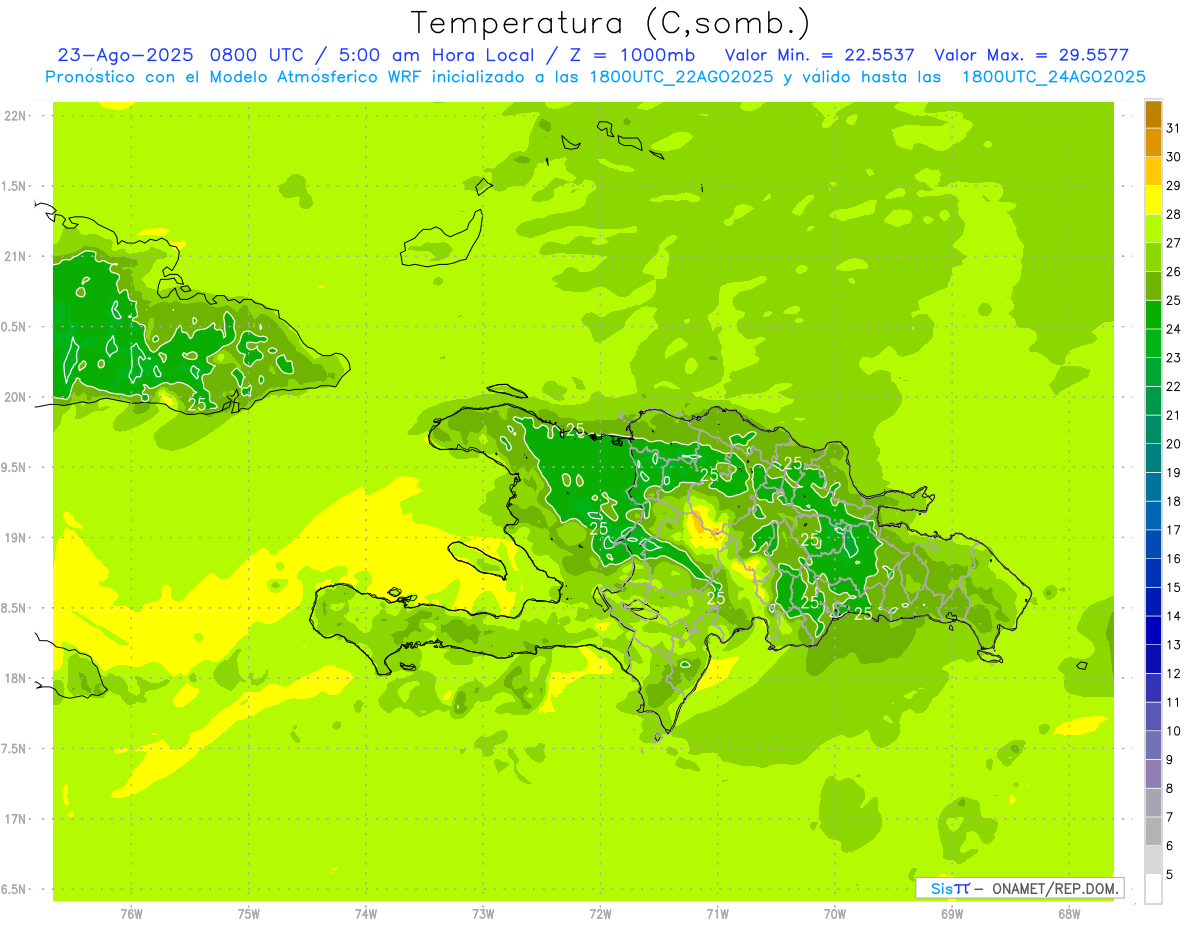Click the color bar label "20"
Viewport: 1200px width, 927px height.
1173,444
